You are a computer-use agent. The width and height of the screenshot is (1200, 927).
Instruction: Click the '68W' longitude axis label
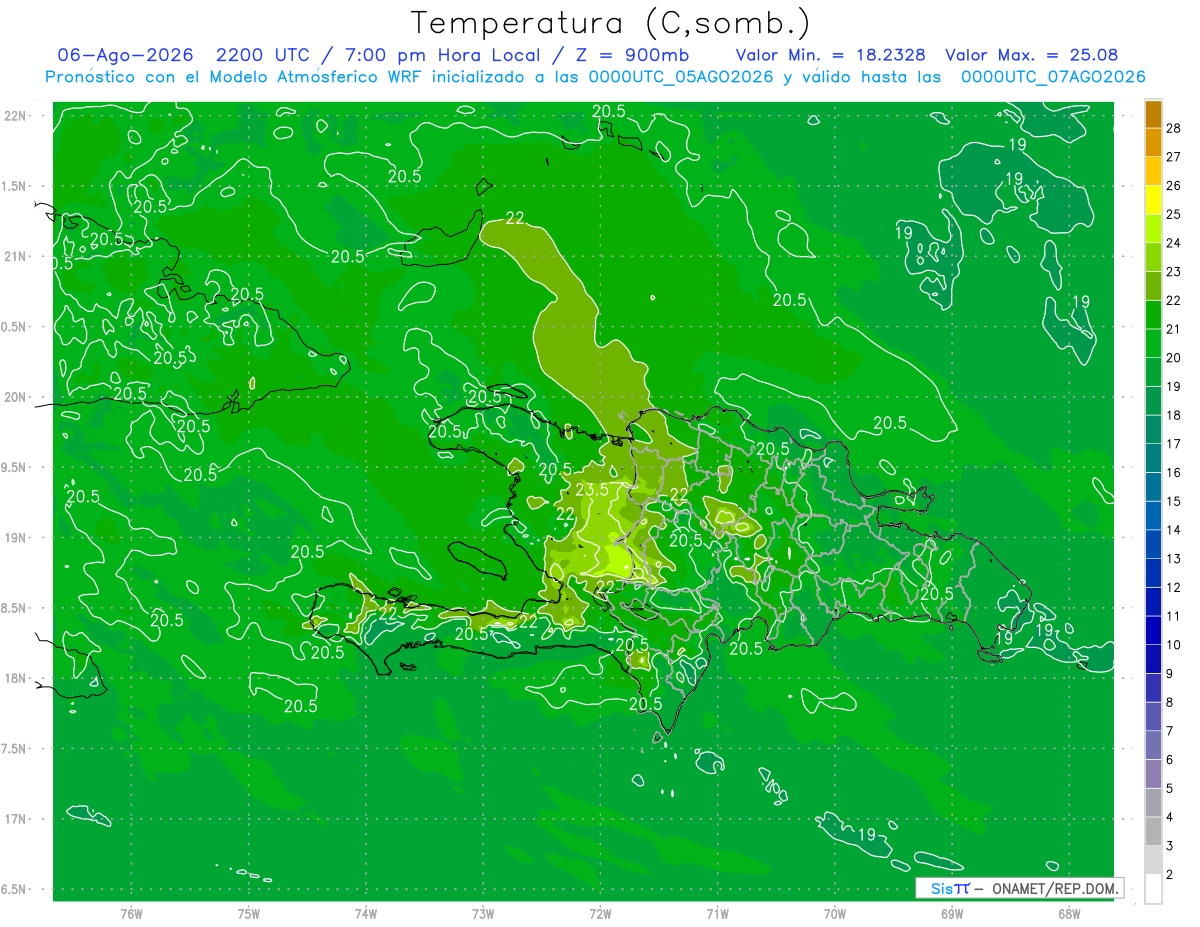pyautogui.click(x=1069, y=914)
